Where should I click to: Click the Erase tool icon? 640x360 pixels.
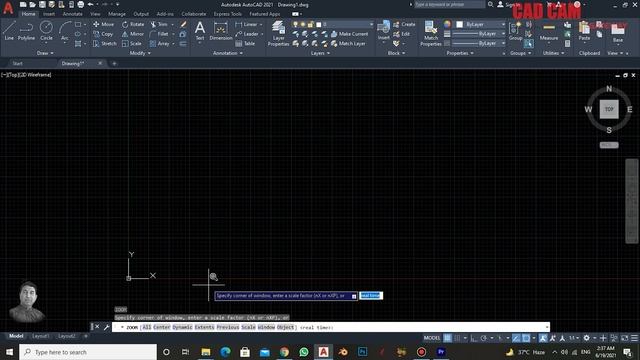coord(183,24)
